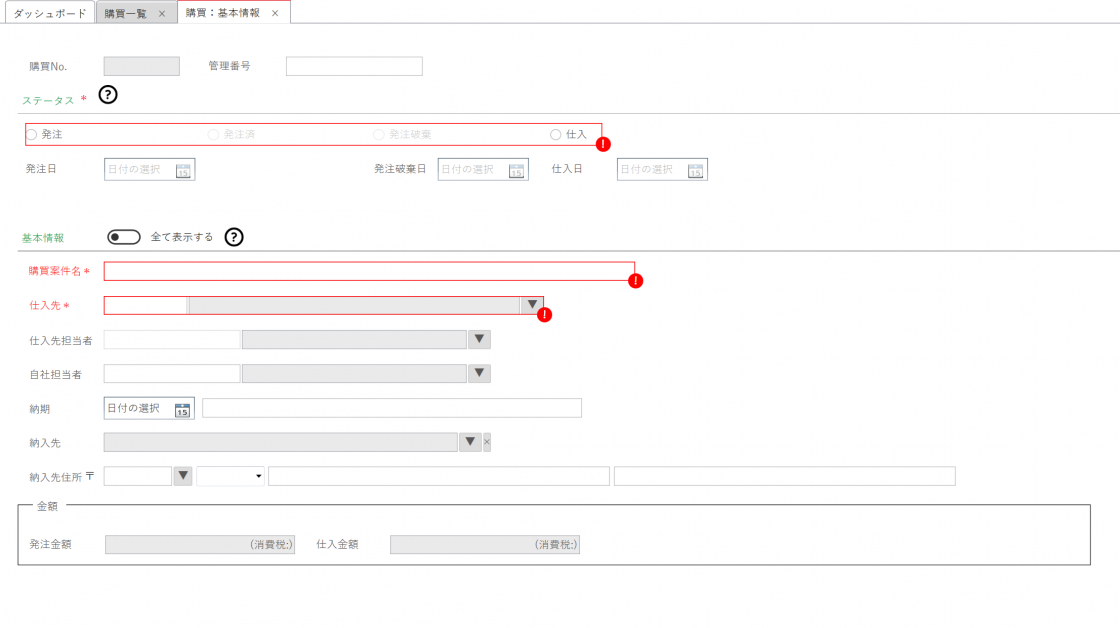Open the calendar picker for 仕入日
1120x628 pixels.
click(x=696, y=170)
